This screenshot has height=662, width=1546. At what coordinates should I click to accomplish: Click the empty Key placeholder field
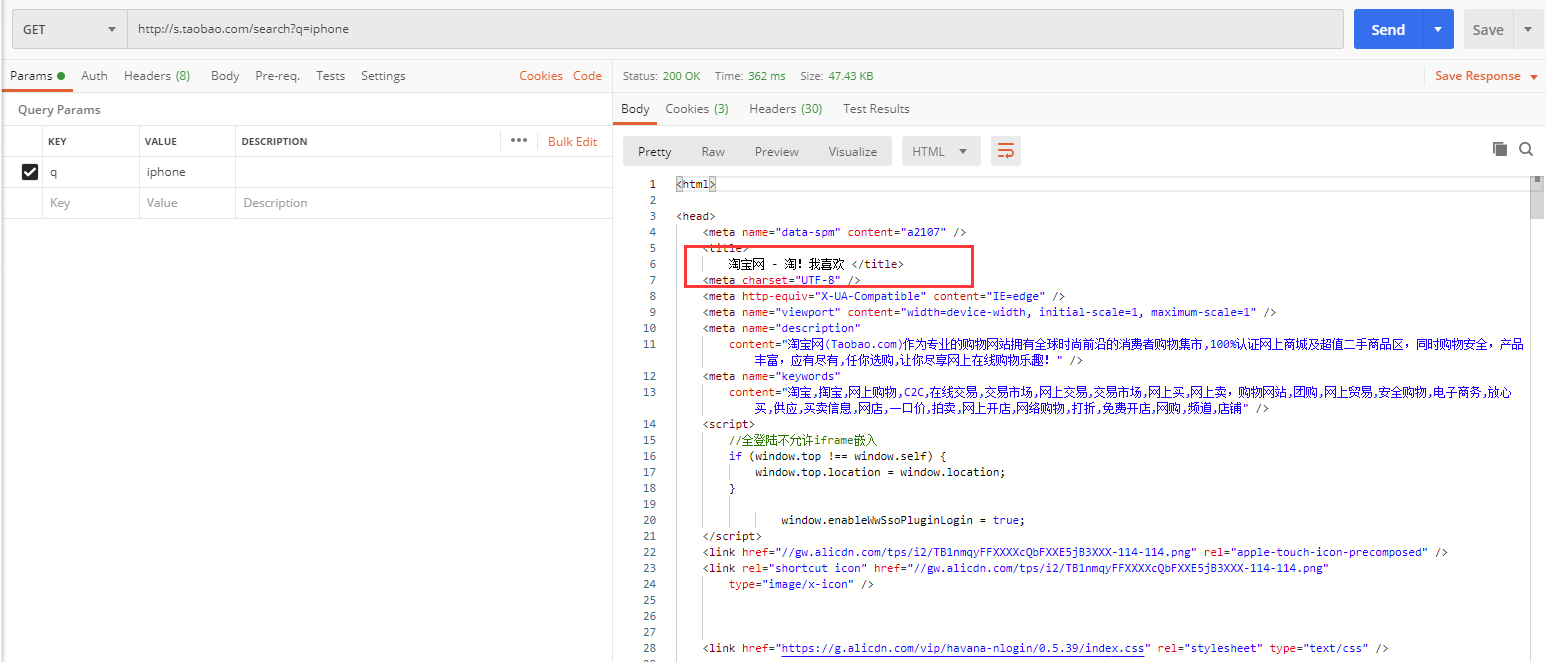coord(90,203)
